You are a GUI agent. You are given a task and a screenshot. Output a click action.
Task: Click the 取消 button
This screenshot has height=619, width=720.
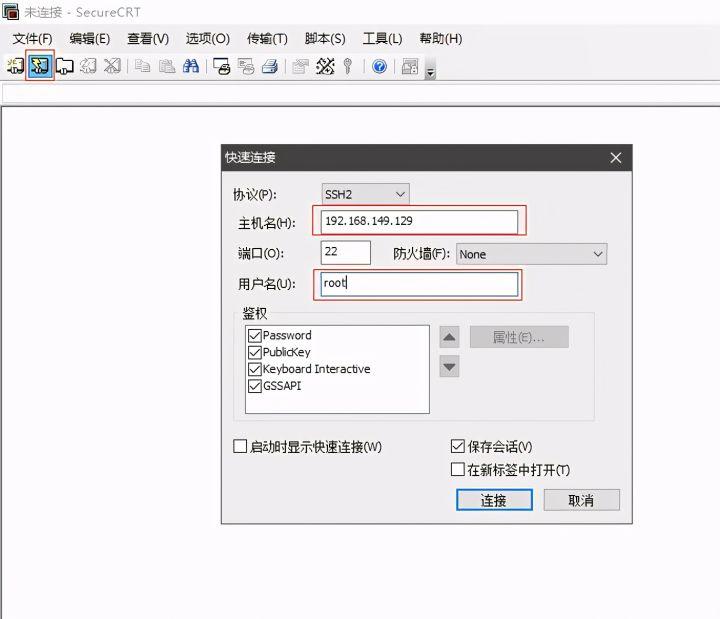tap(581, 500)
